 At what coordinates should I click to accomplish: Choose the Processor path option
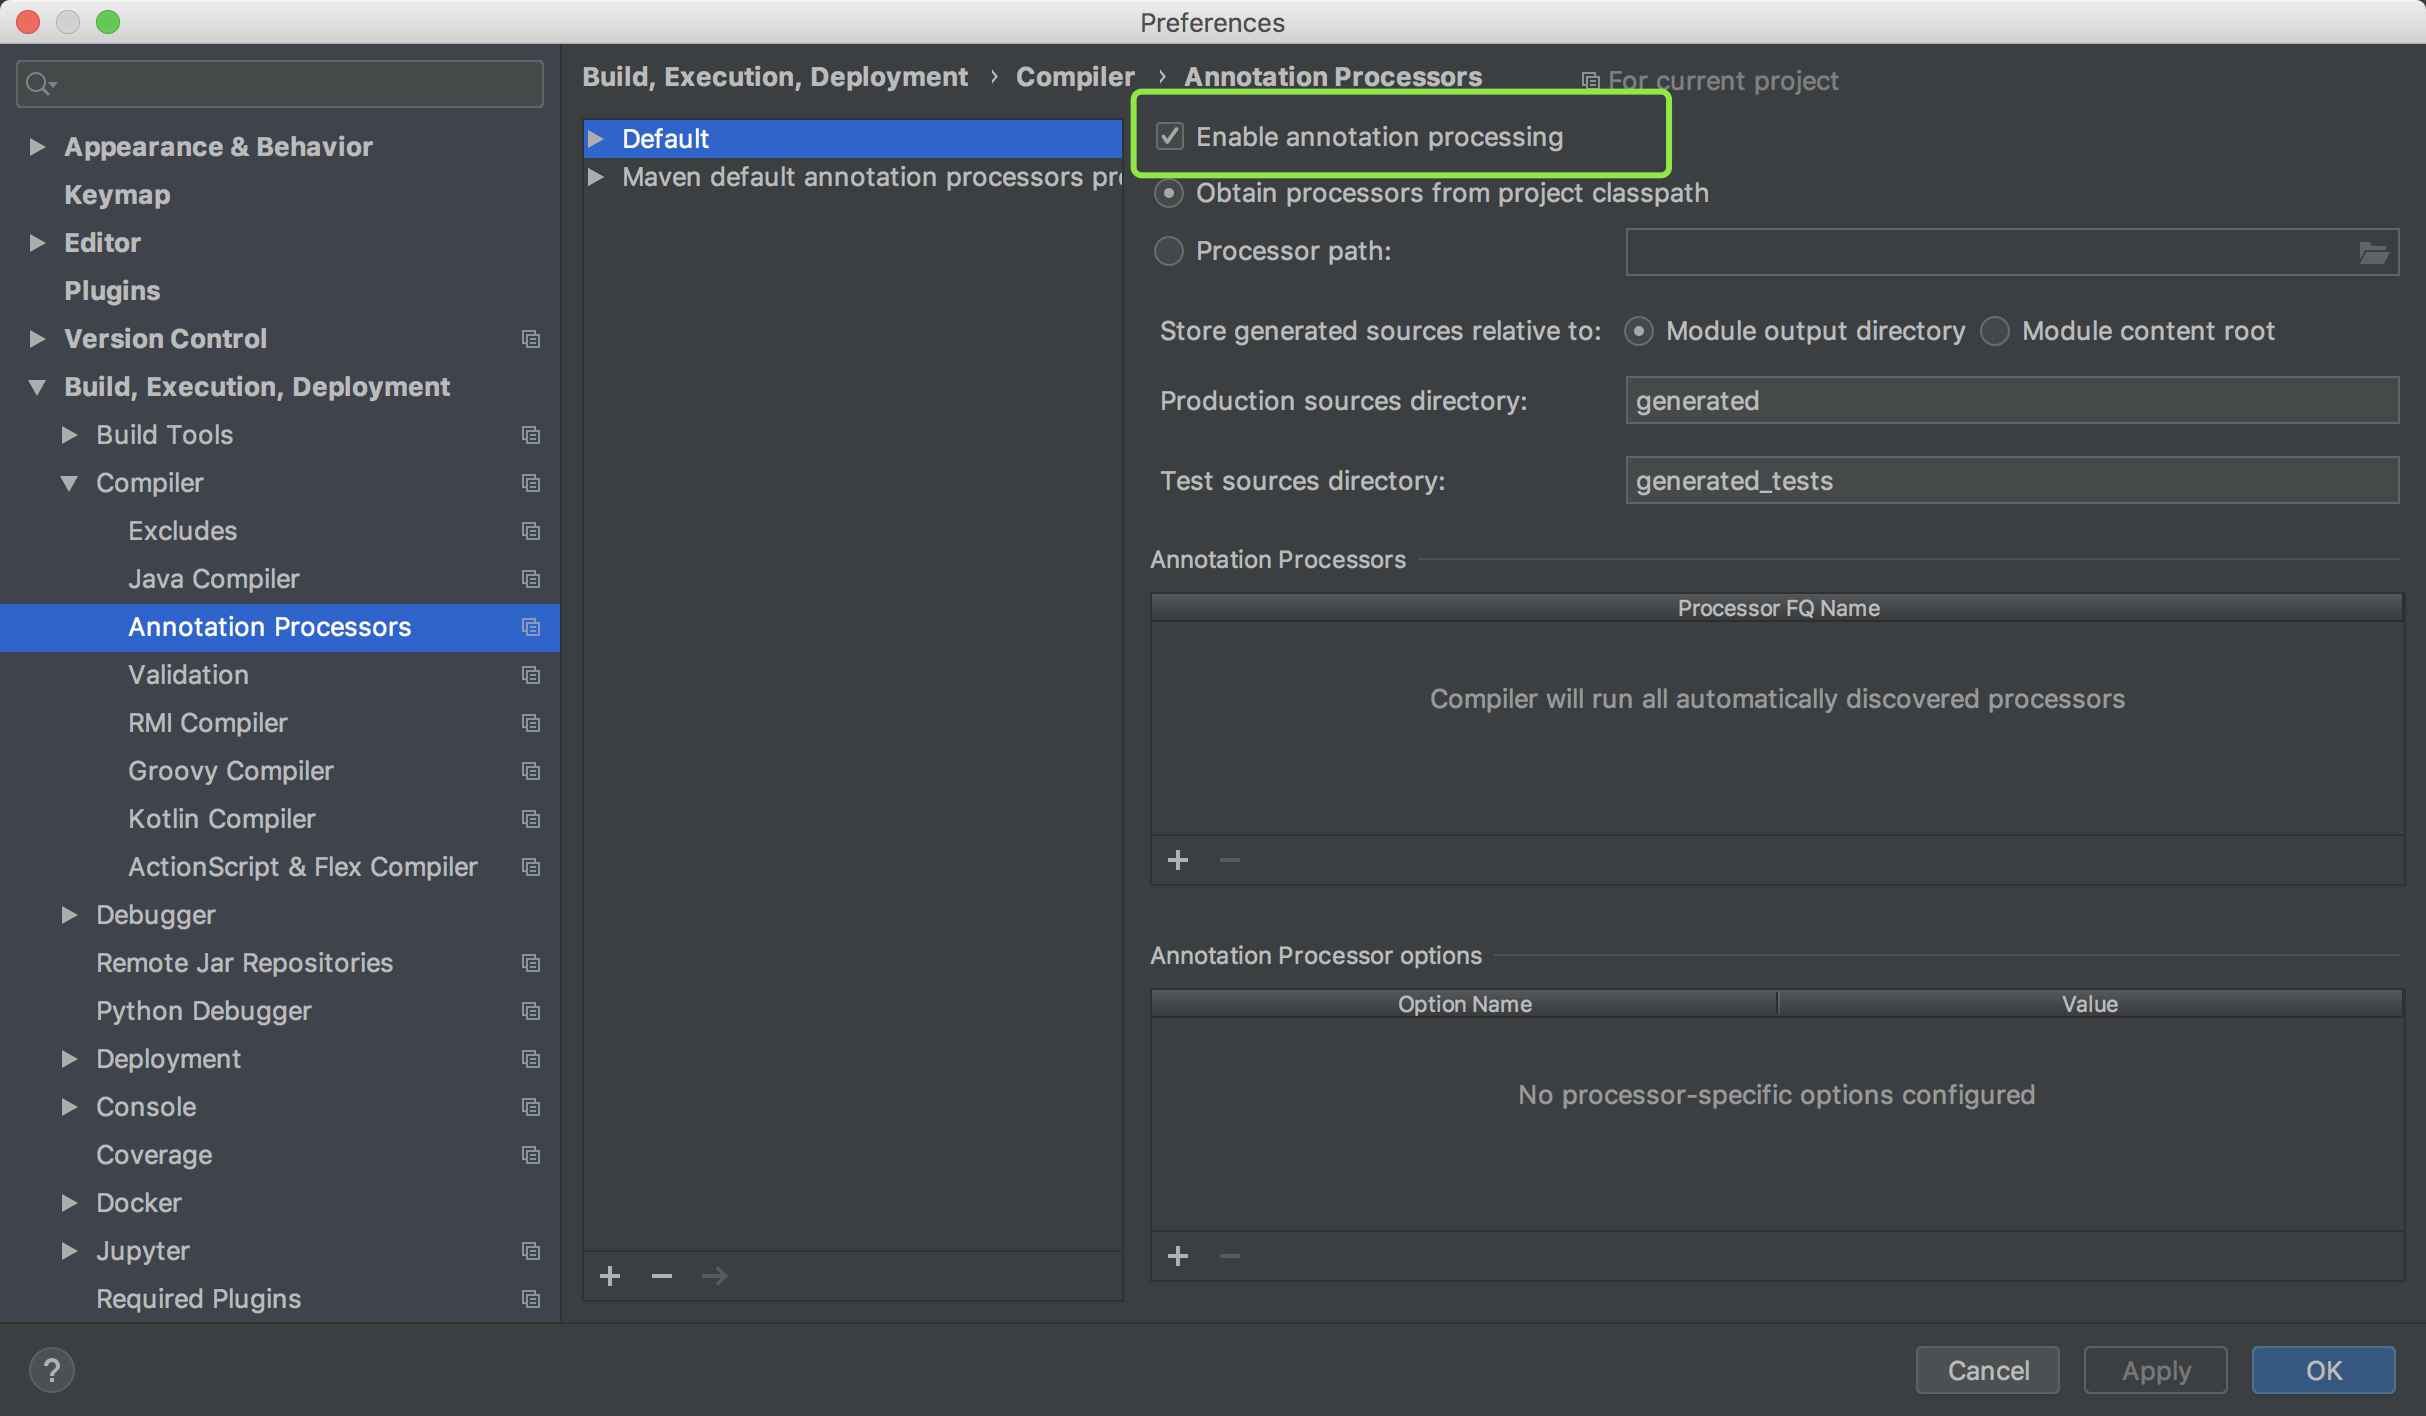(x=1169, y=251)
